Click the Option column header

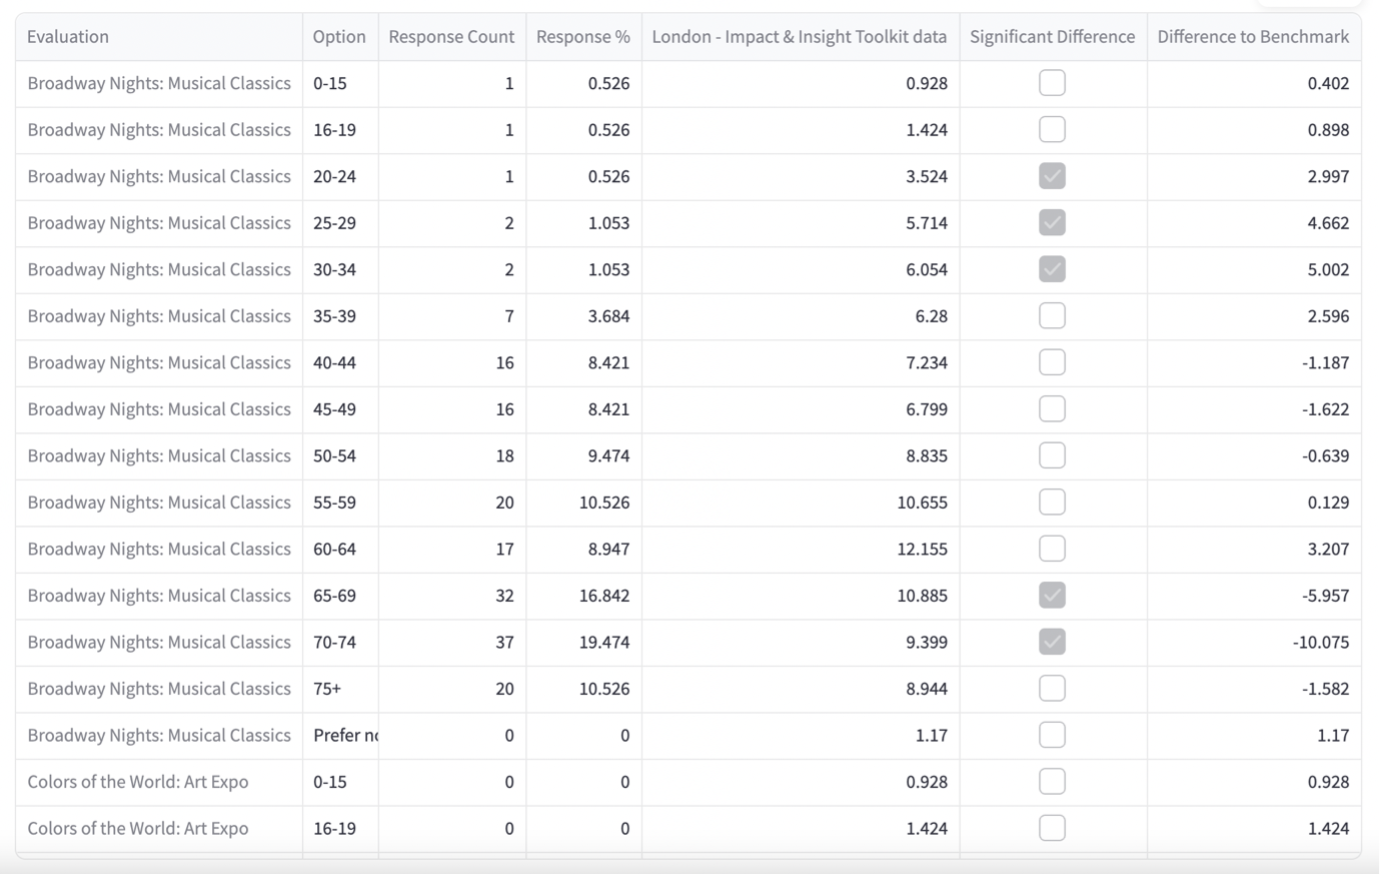pyautogui.click(x=339, y=37)
